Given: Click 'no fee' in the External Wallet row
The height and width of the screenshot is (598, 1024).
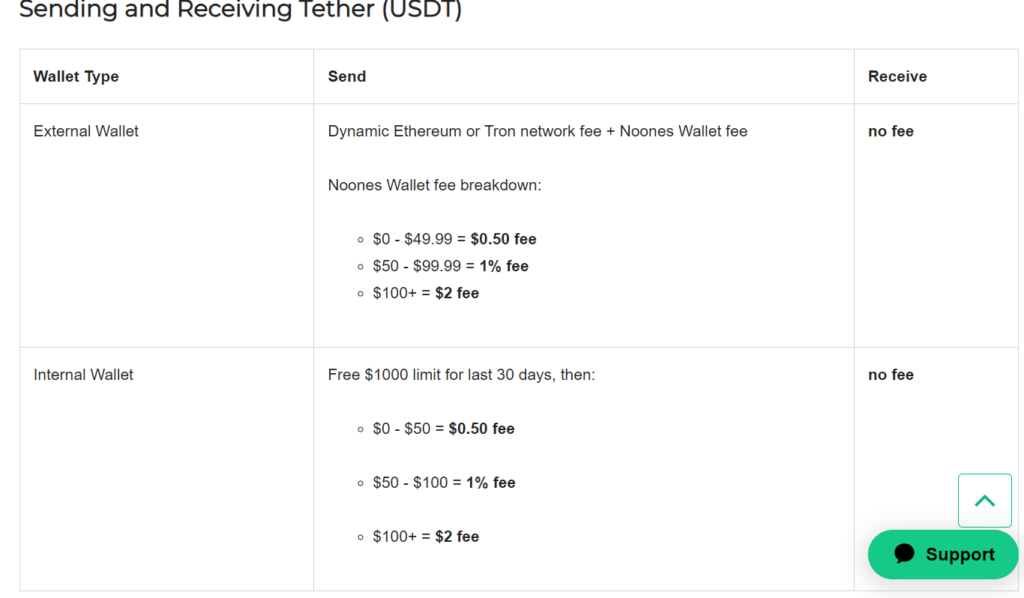Looking at the screenshot, I should 891,131.
